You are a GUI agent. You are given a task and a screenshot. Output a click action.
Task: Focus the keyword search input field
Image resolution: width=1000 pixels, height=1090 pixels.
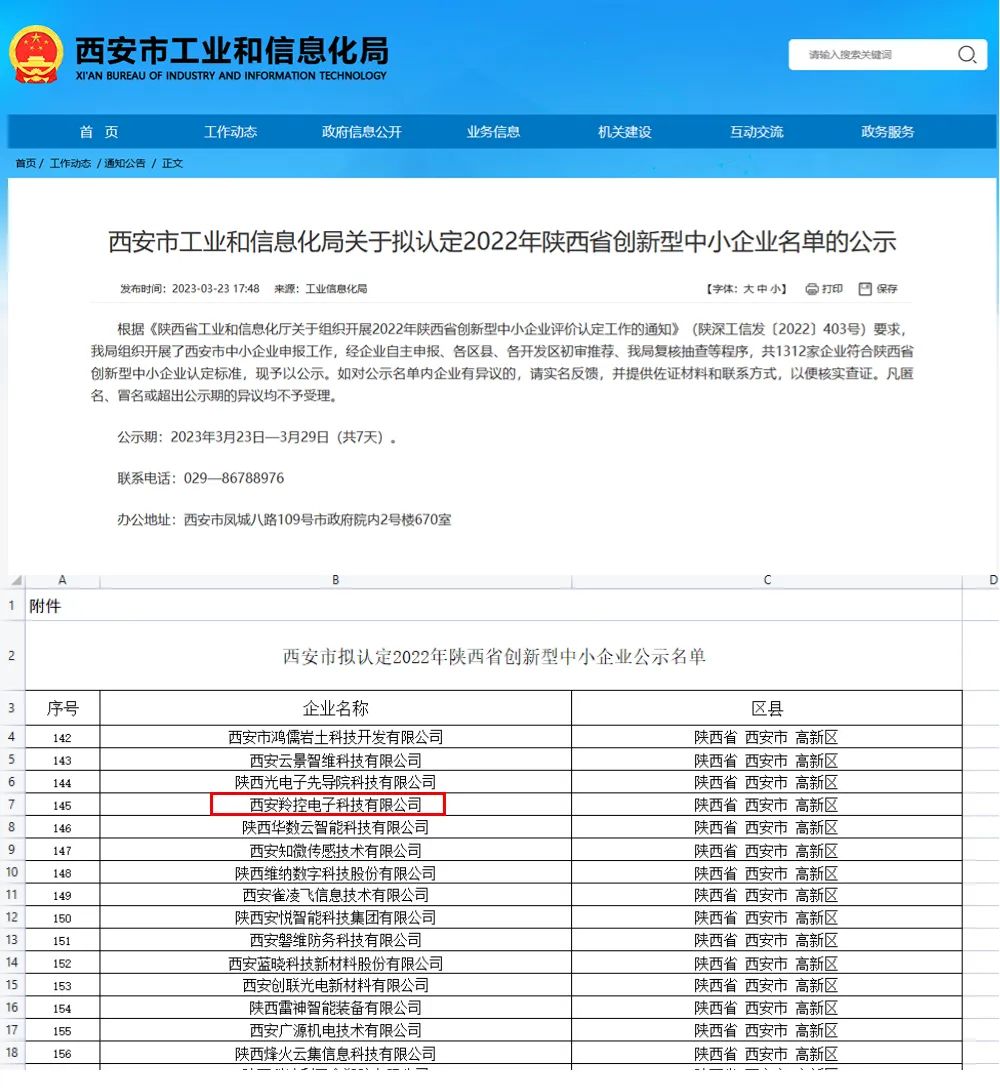(x=870, y=55)
